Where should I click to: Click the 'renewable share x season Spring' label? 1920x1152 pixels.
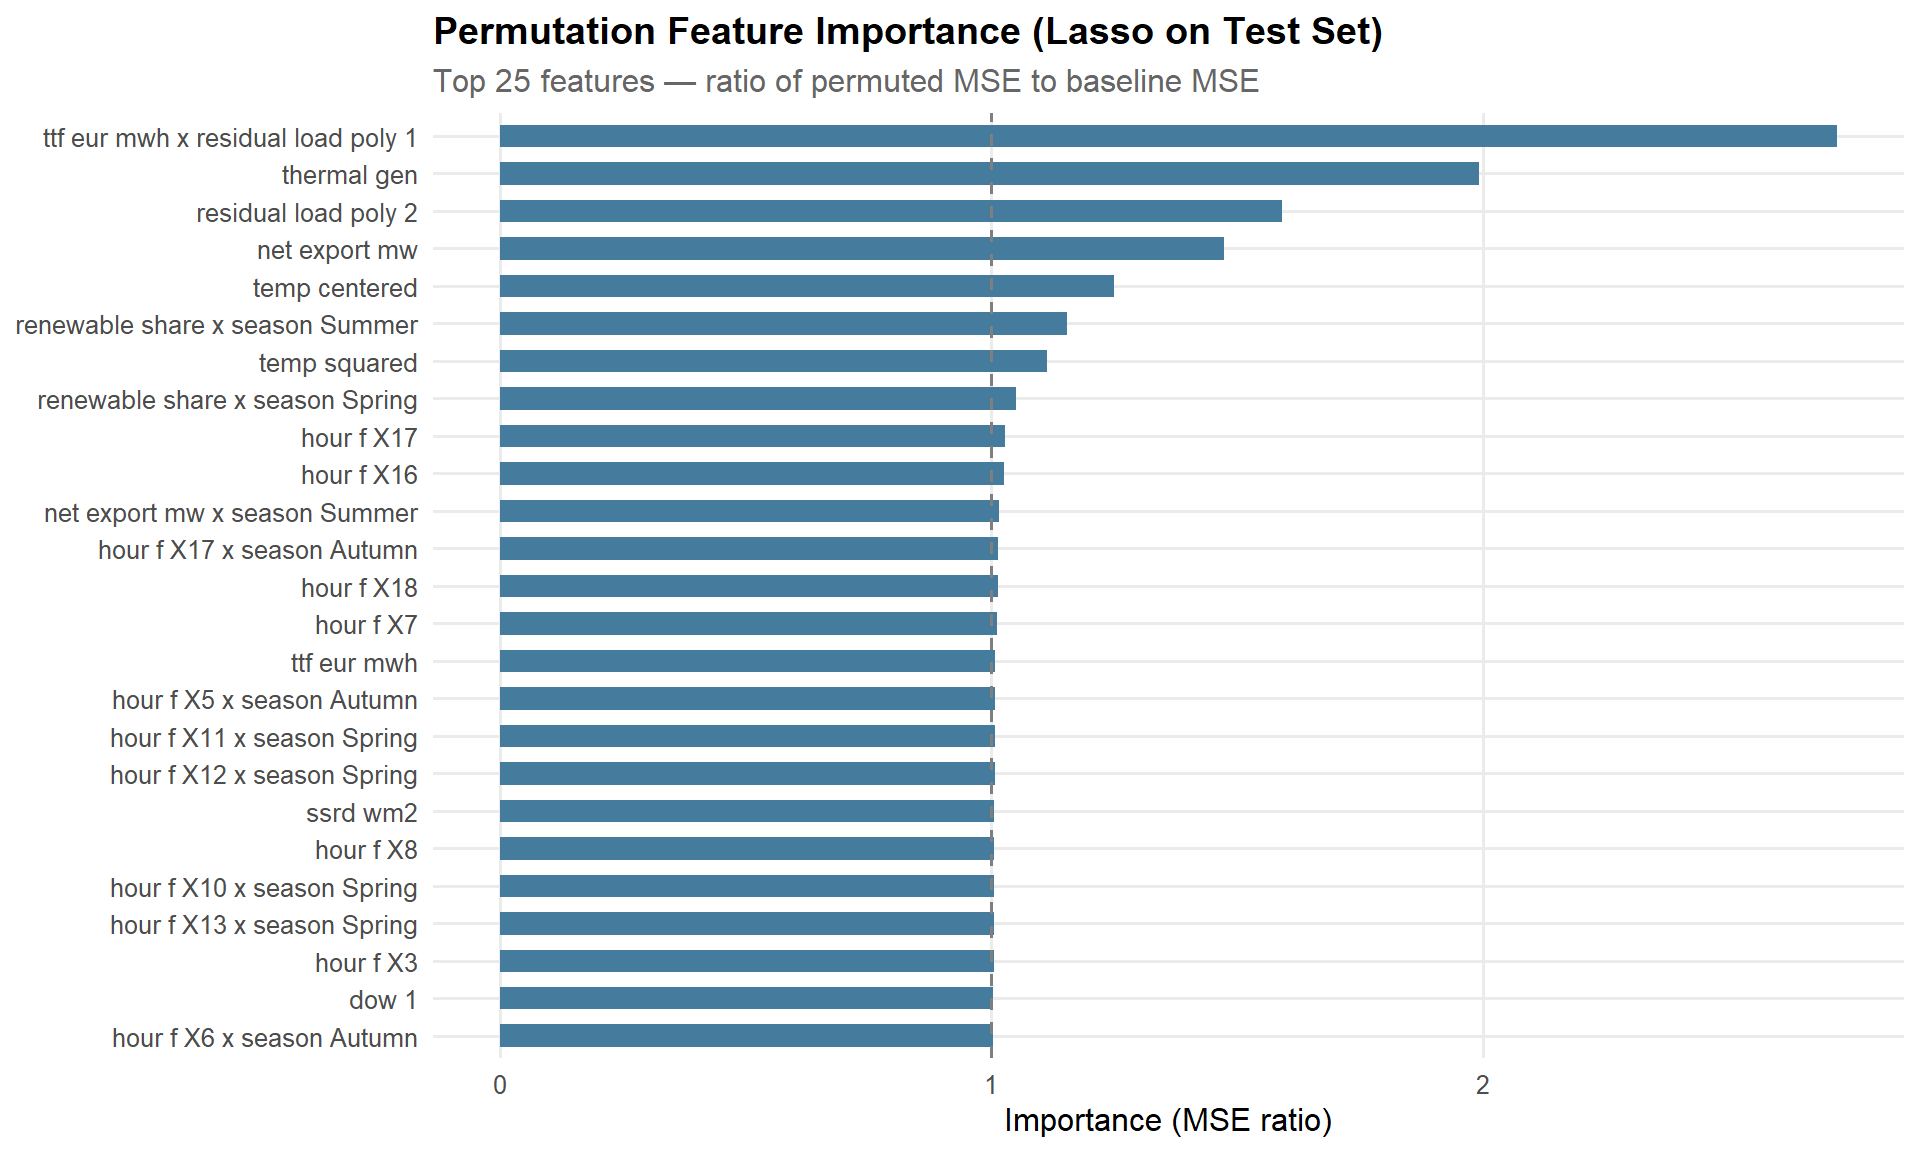tap(227, 400)
